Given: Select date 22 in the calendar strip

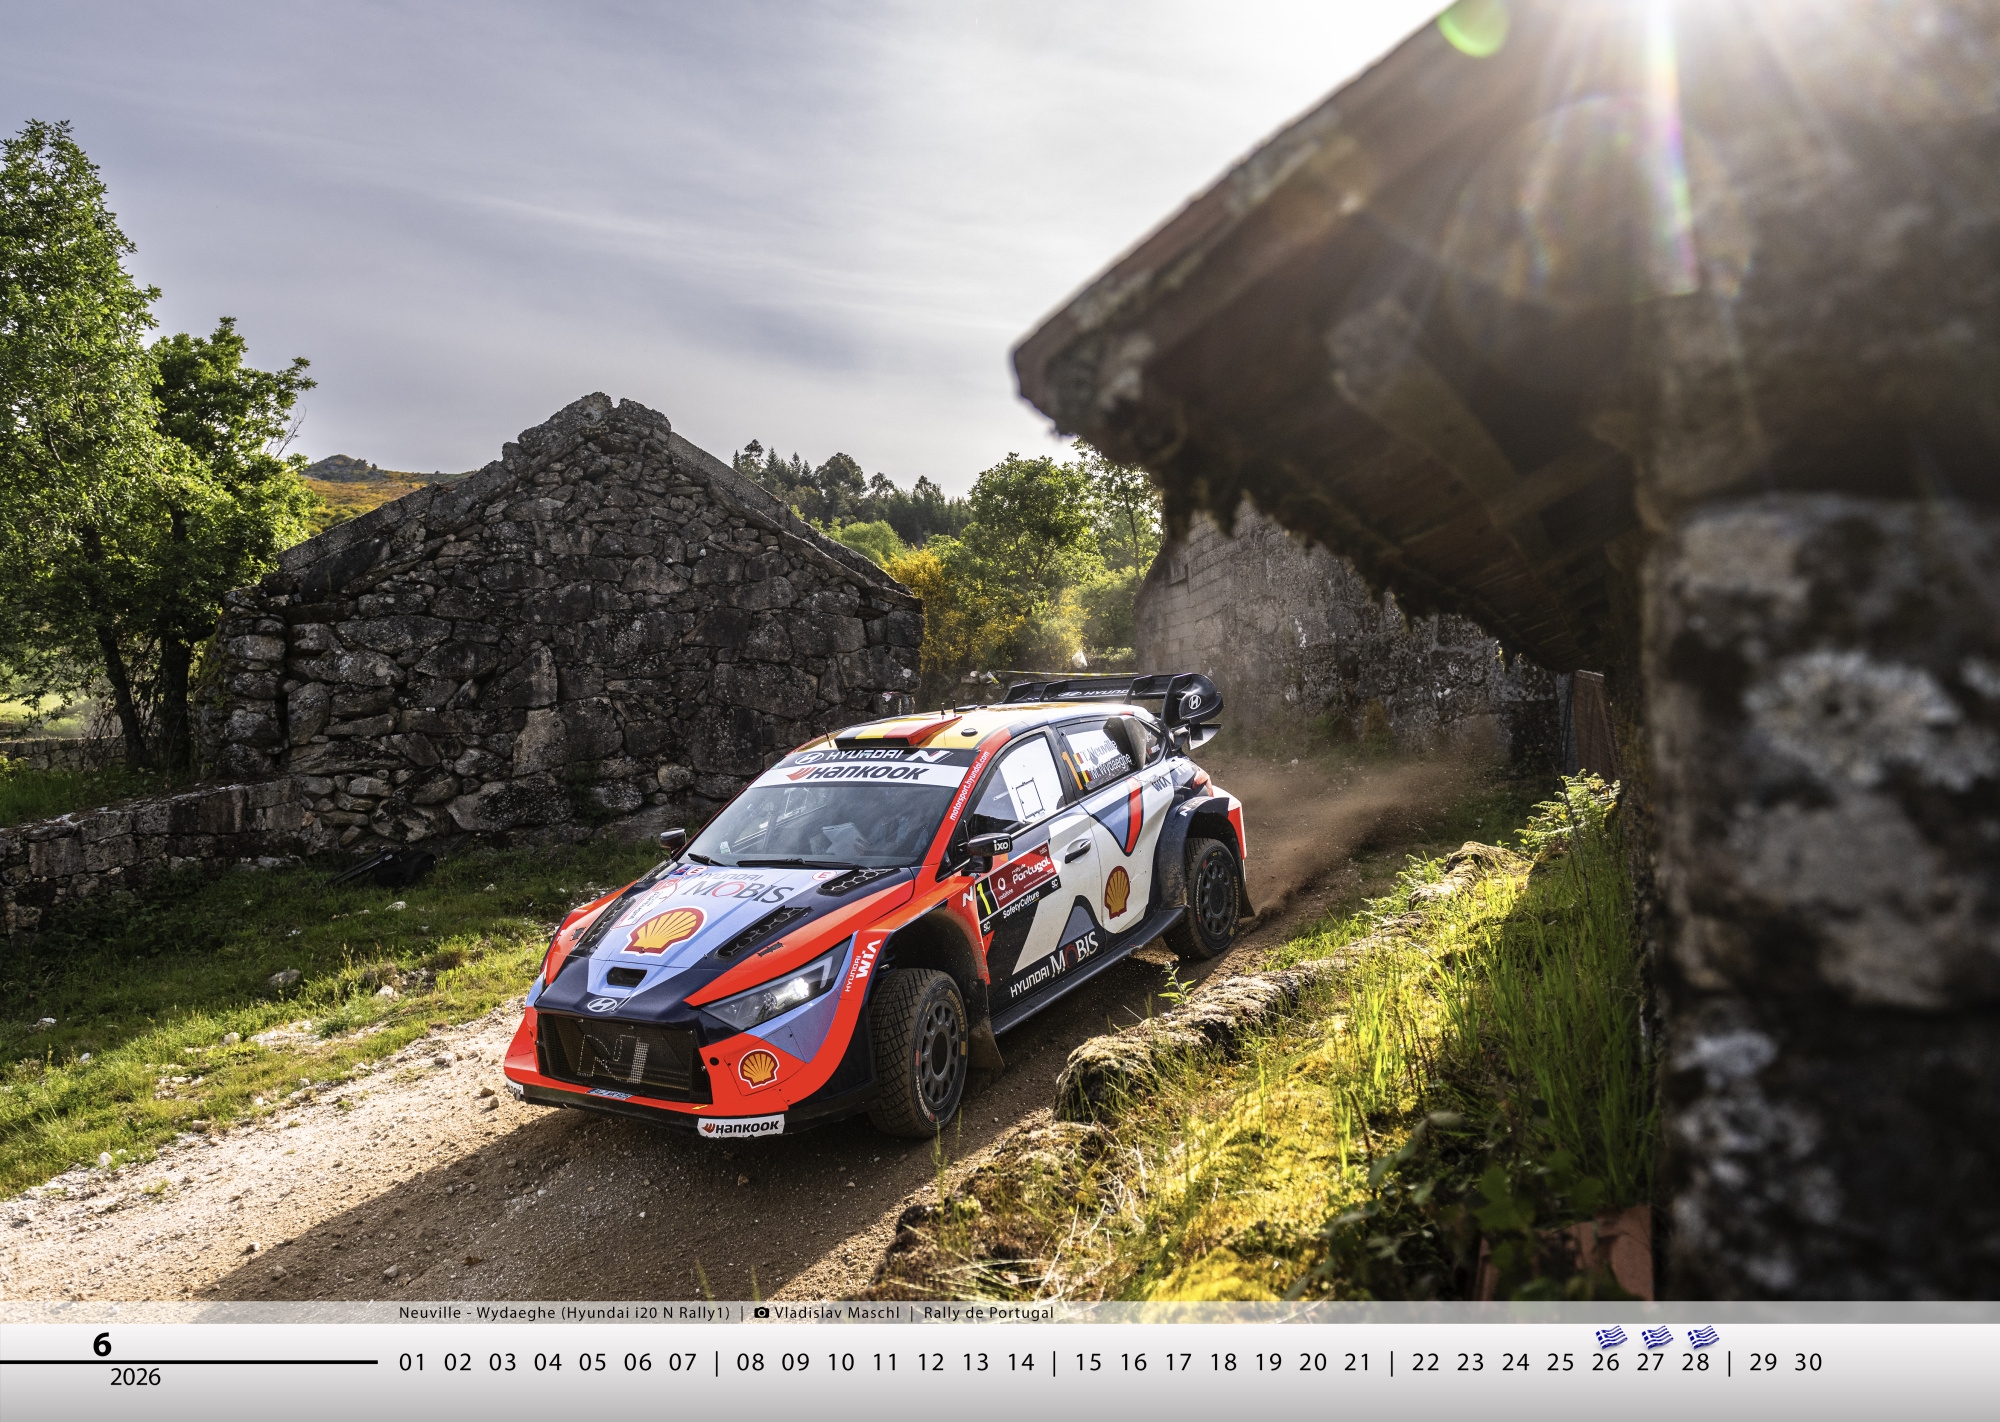Looking at the screenshot, I should [1425, 1362].
